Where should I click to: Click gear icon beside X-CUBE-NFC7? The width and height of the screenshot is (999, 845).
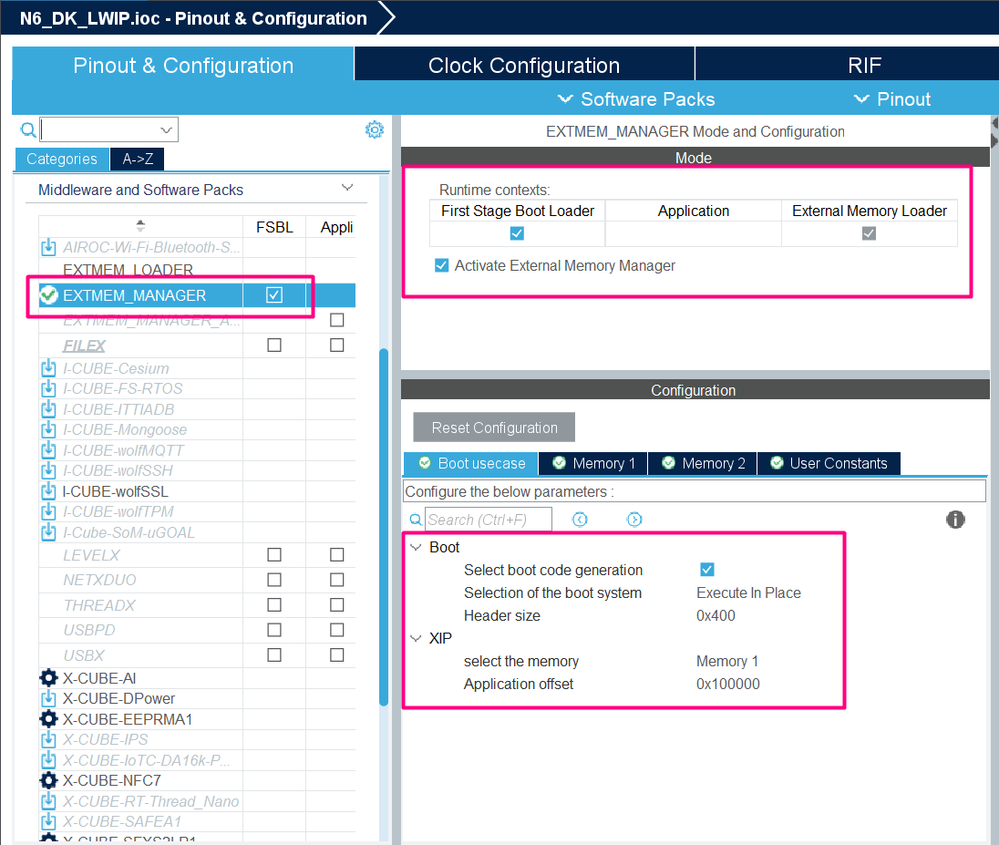(48, 780)
